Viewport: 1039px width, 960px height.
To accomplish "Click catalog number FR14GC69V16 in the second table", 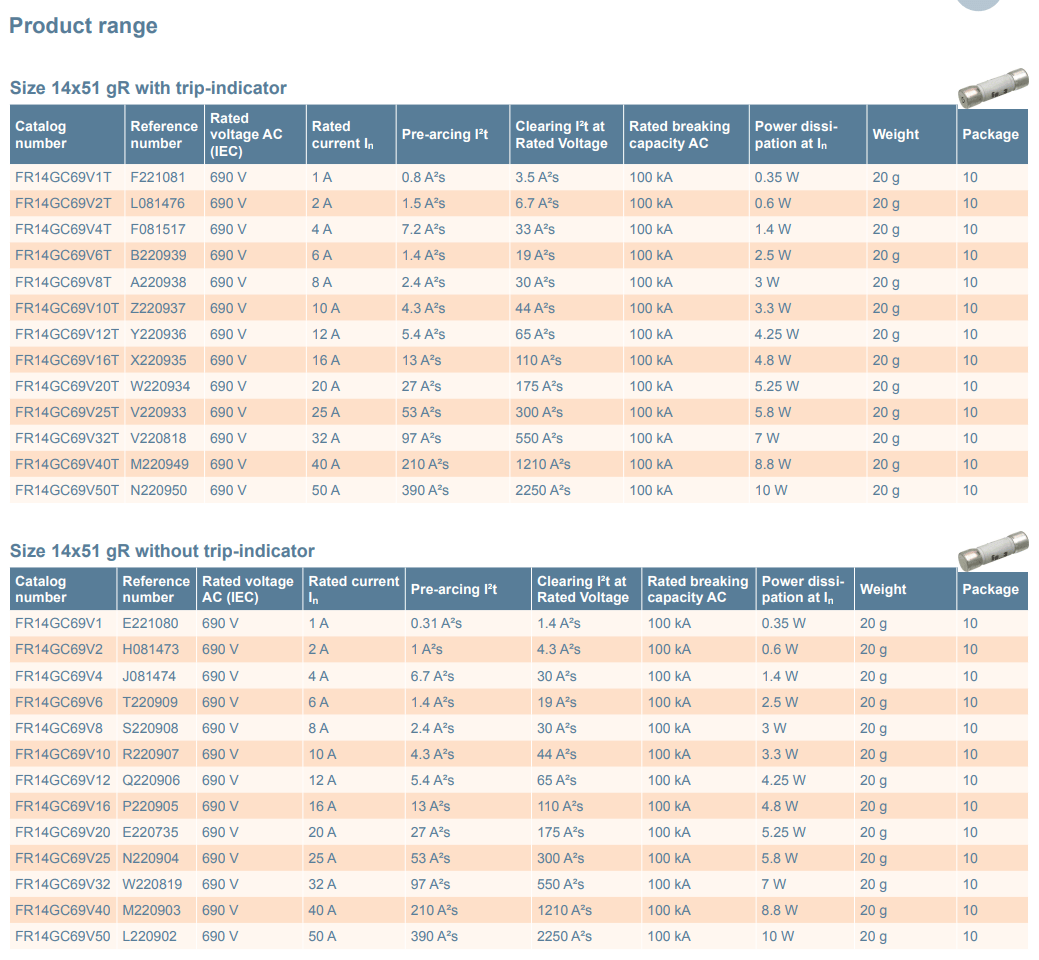I will click(x=63, y=806).
